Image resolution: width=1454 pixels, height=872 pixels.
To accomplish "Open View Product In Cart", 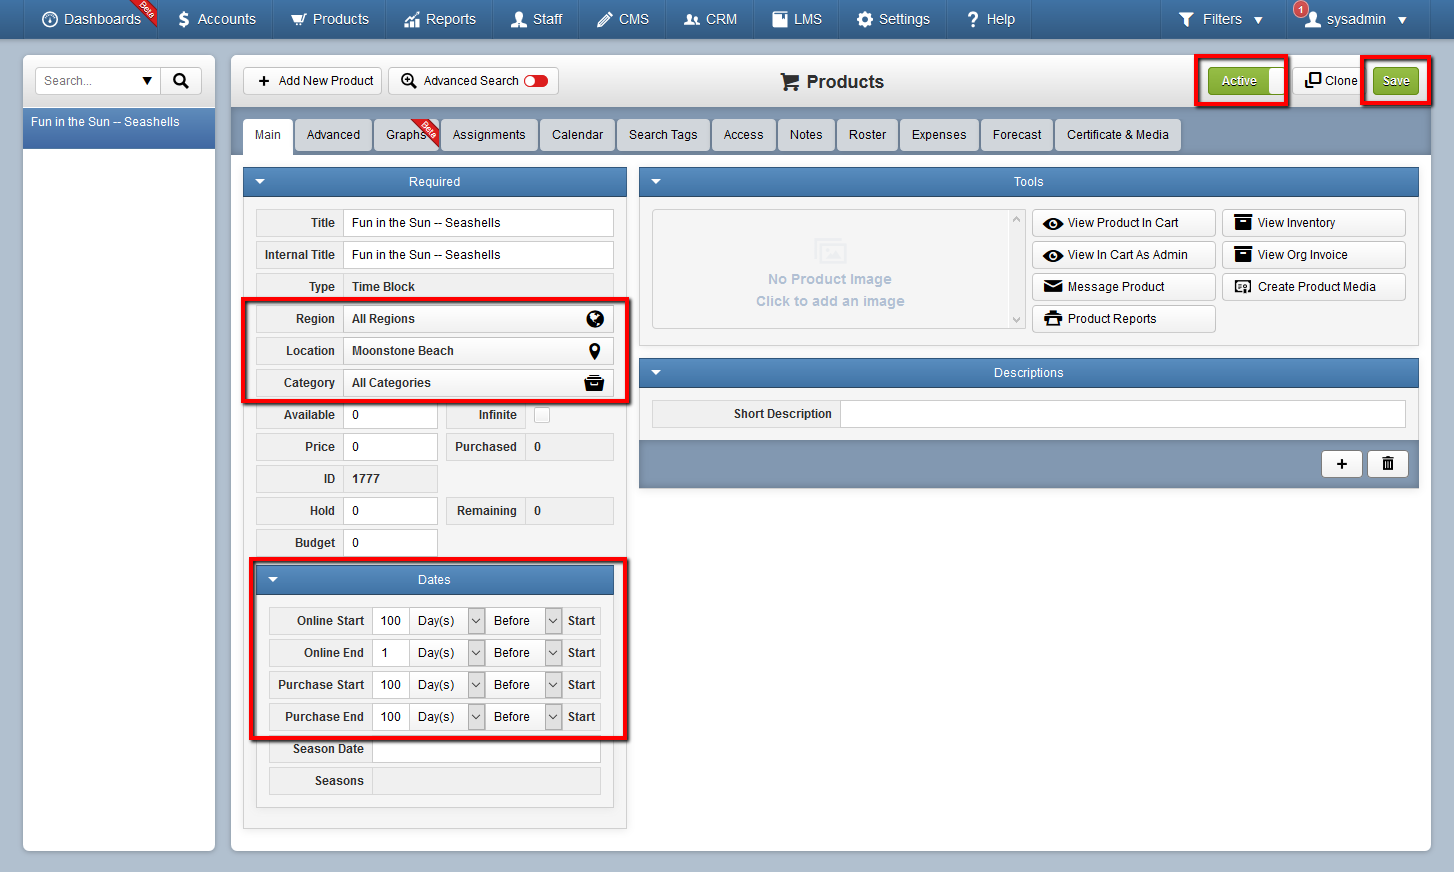I will click(1123, 223).
